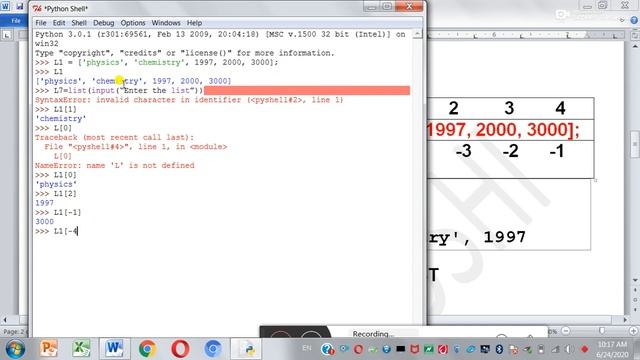This screenshot has height=360, width=640.
Task: Click the -3 cell in the Word table
Action: click(x=464, y=151)
